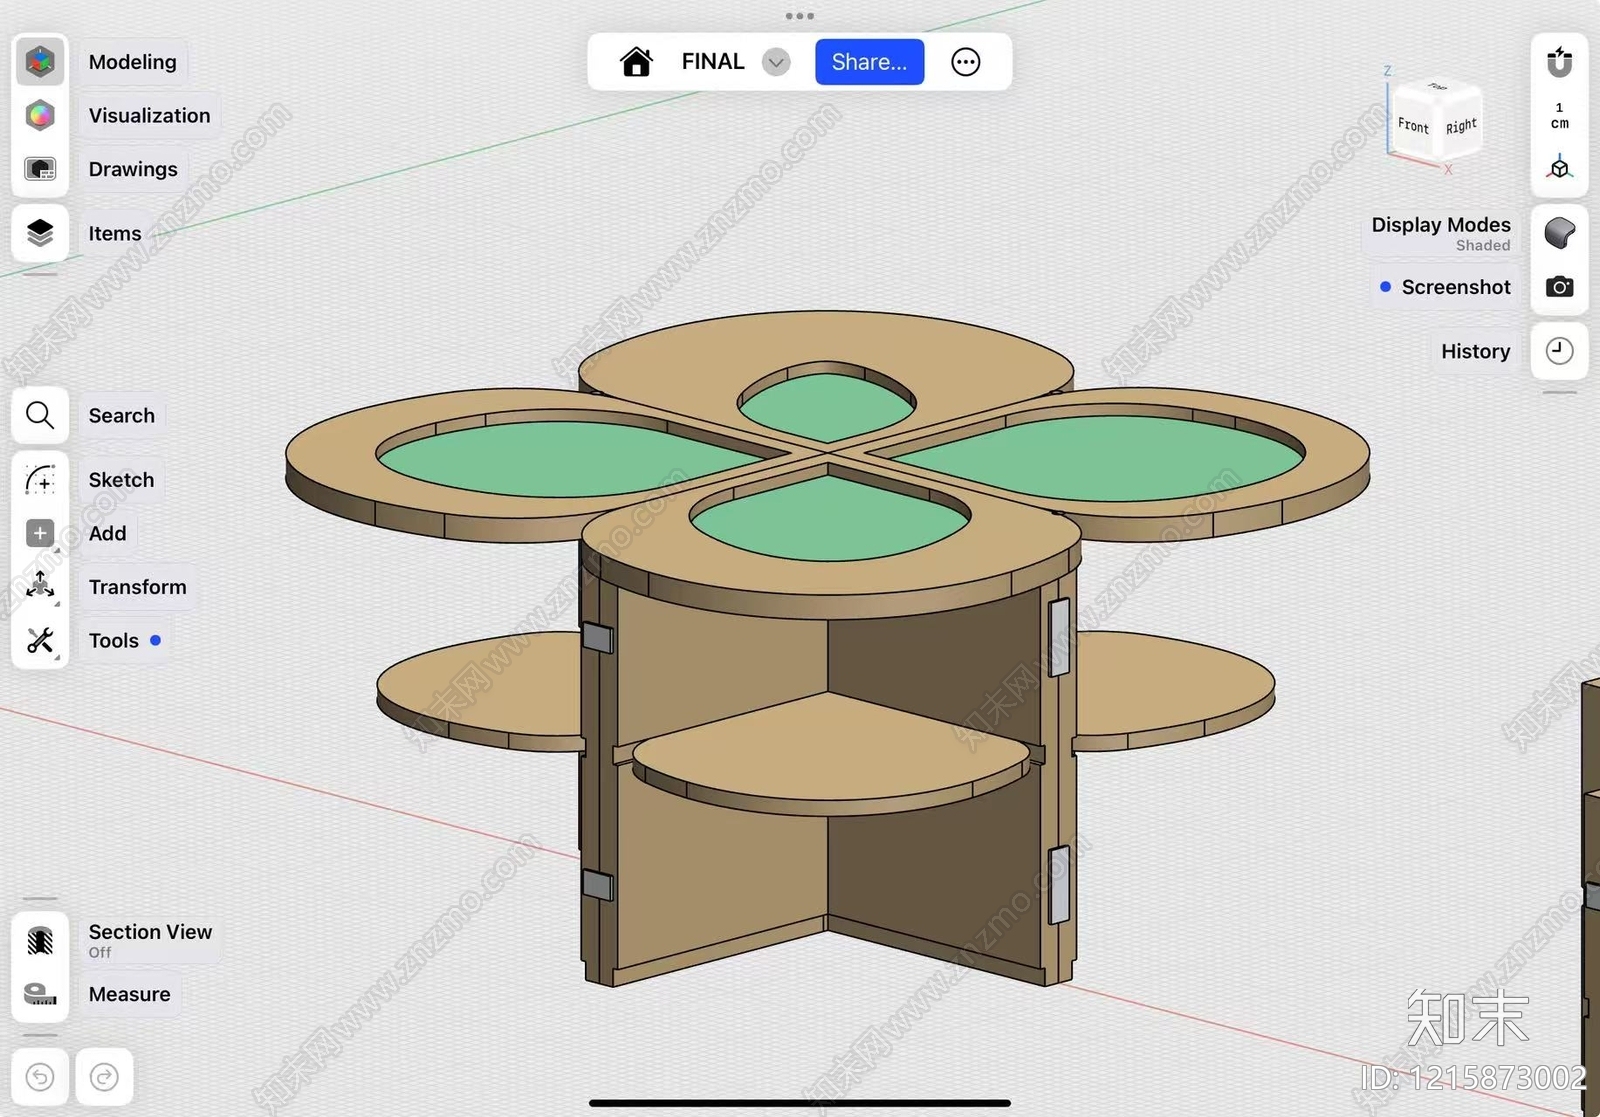Image resolution: width=1600 pixels, height=1117 pixels.
Task: Toggle Section View on
Action: coord(40,940)
